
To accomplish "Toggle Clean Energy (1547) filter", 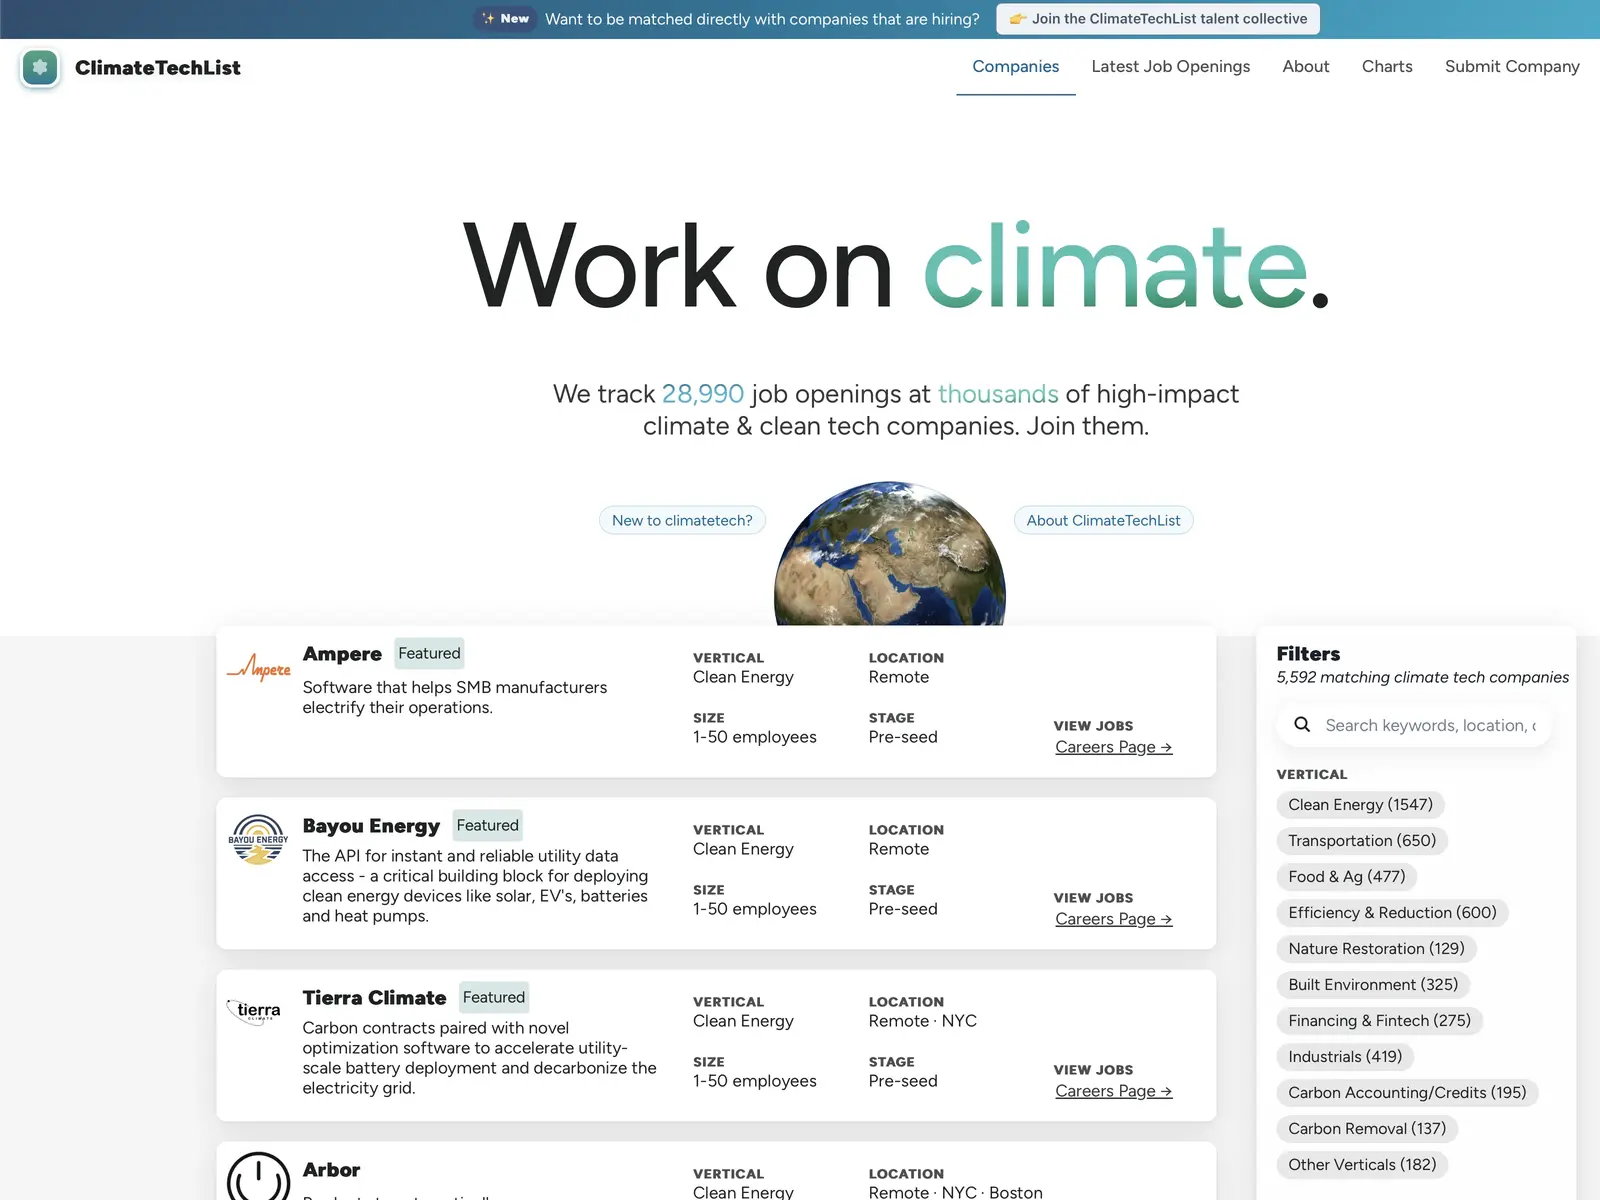I will tap(1360, 805).
